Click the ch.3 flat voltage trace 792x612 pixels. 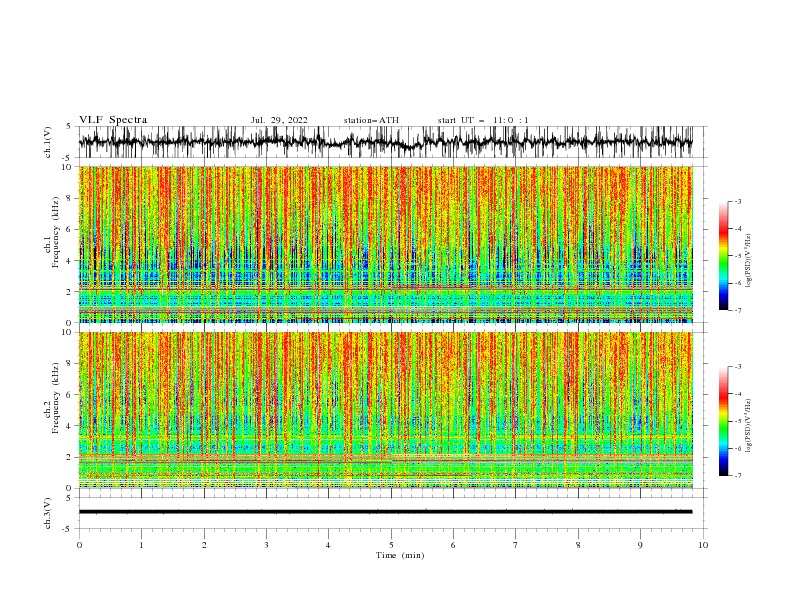point(385,512)
